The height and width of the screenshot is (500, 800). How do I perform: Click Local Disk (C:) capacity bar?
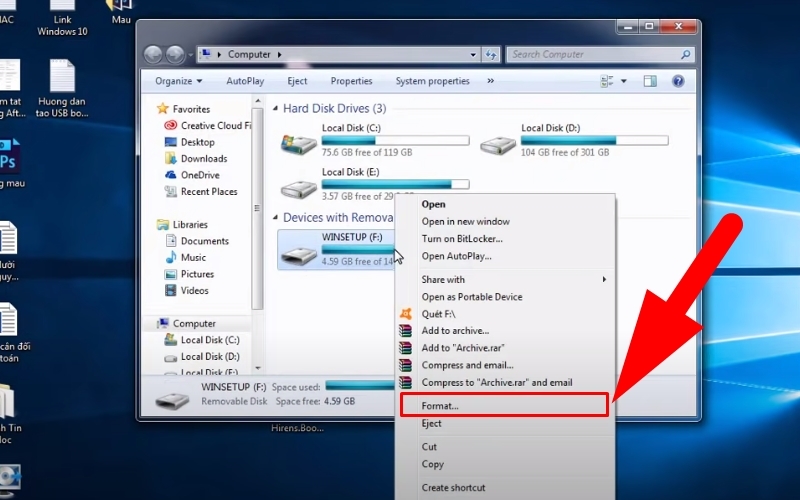click(395, 140)
